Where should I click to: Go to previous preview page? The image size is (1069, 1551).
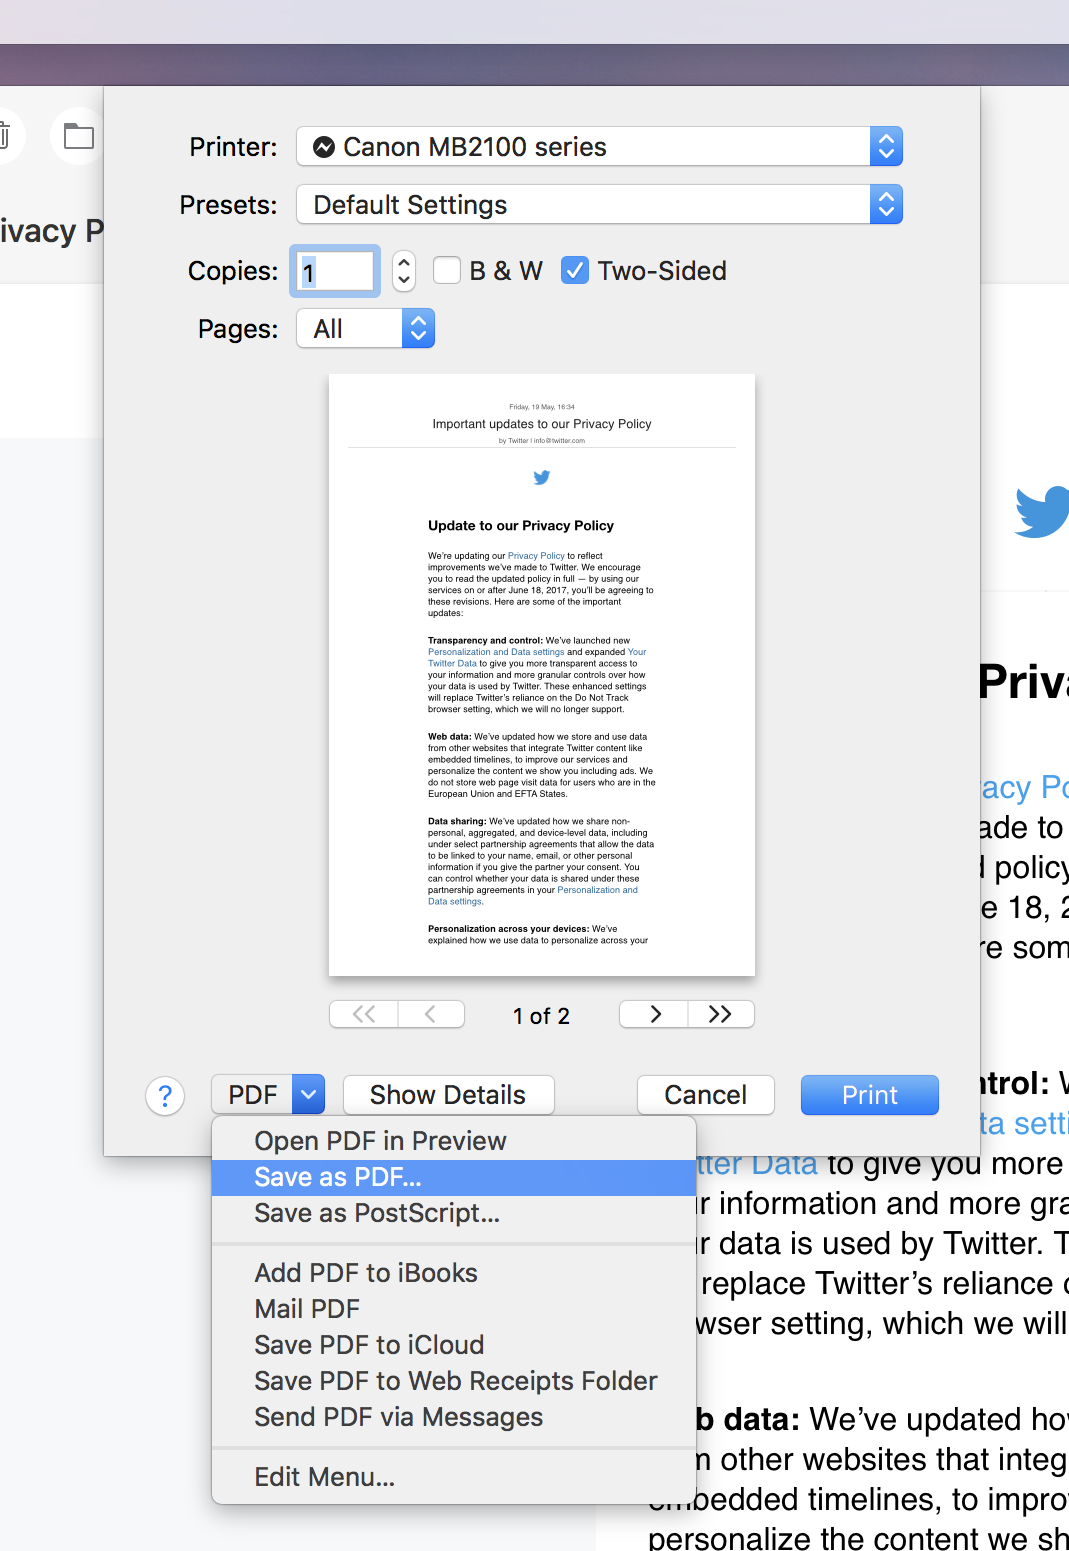431,1014
